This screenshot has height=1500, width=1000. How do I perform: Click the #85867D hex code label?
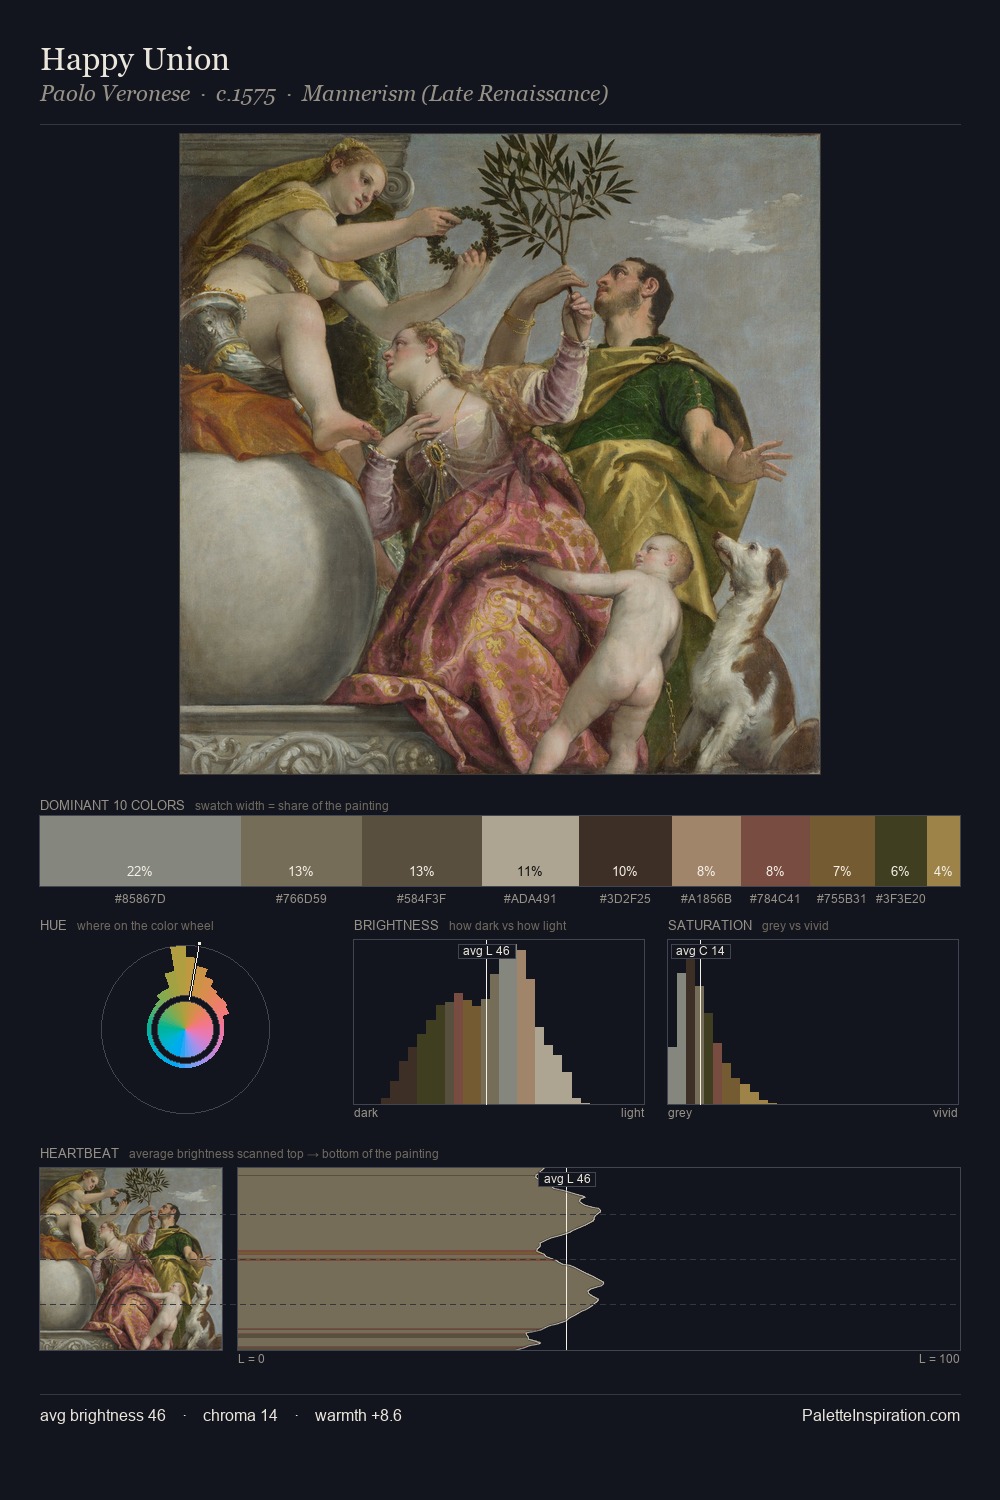[140, 899]
